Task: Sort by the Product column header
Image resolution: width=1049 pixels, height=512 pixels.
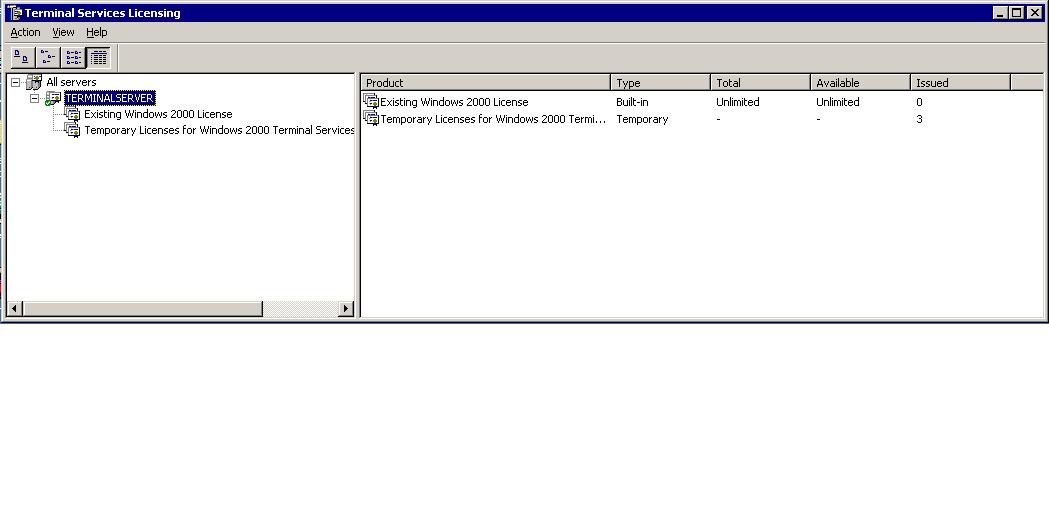Action: coord(486,83)
